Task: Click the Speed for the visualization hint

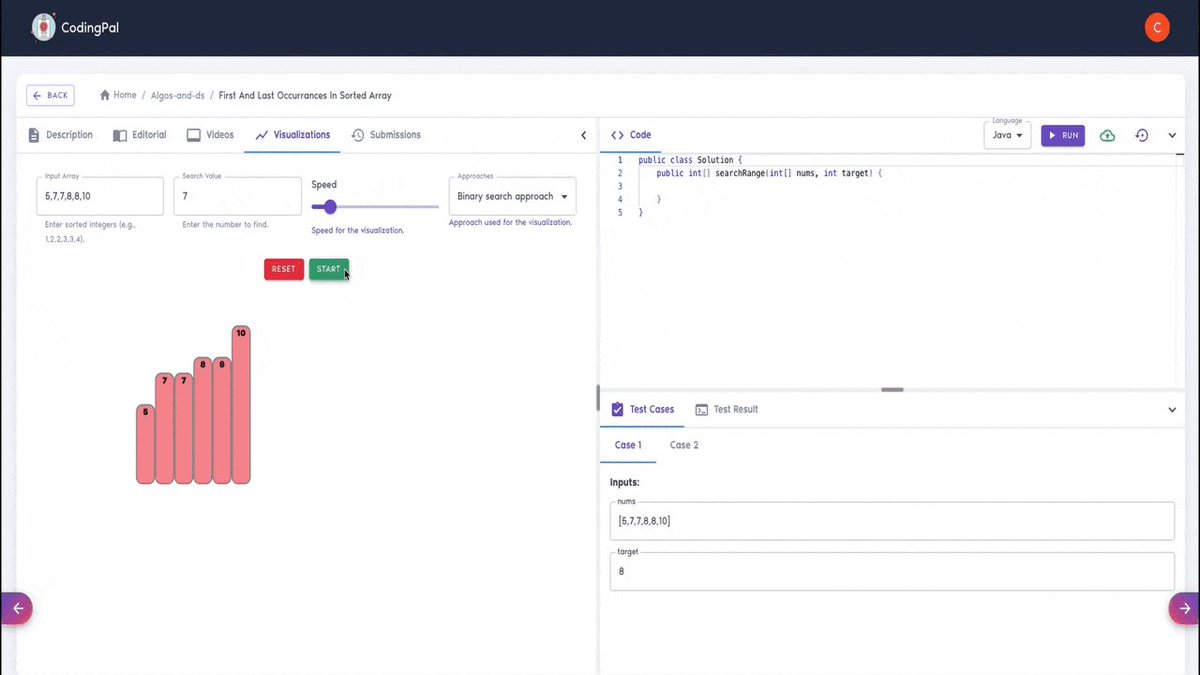Action: [357, 230]
